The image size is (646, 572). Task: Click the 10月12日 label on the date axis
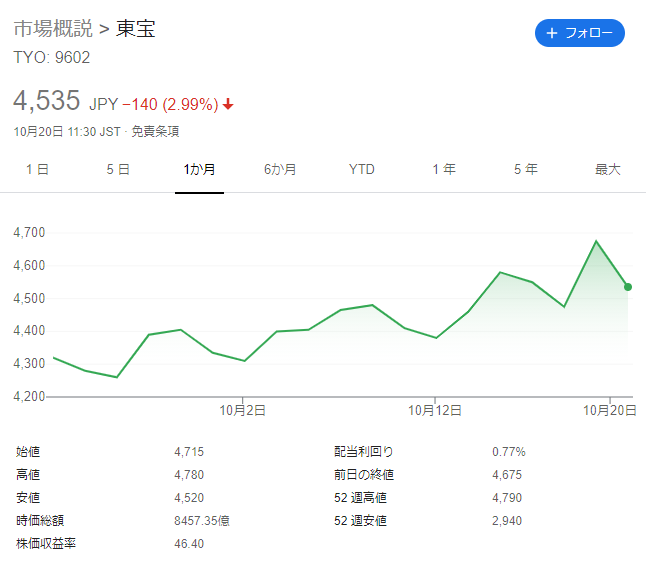[435, 410]
